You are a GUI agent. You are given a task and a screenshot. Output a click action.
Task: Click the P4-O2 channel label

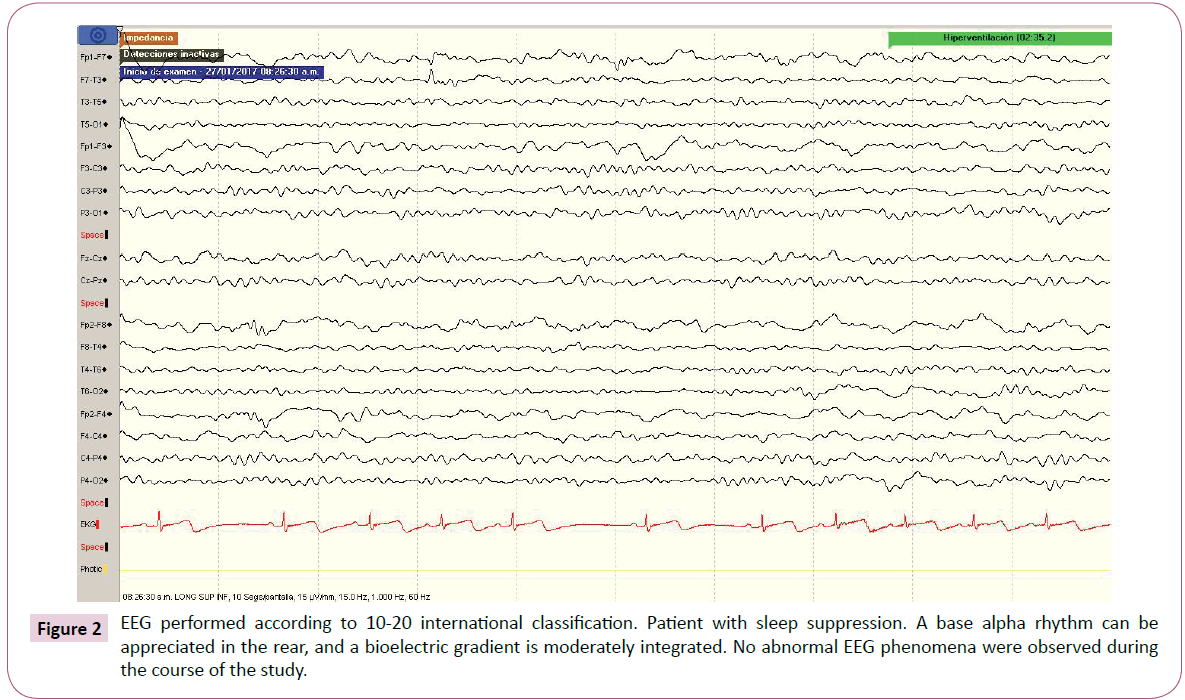coord(94,481)
